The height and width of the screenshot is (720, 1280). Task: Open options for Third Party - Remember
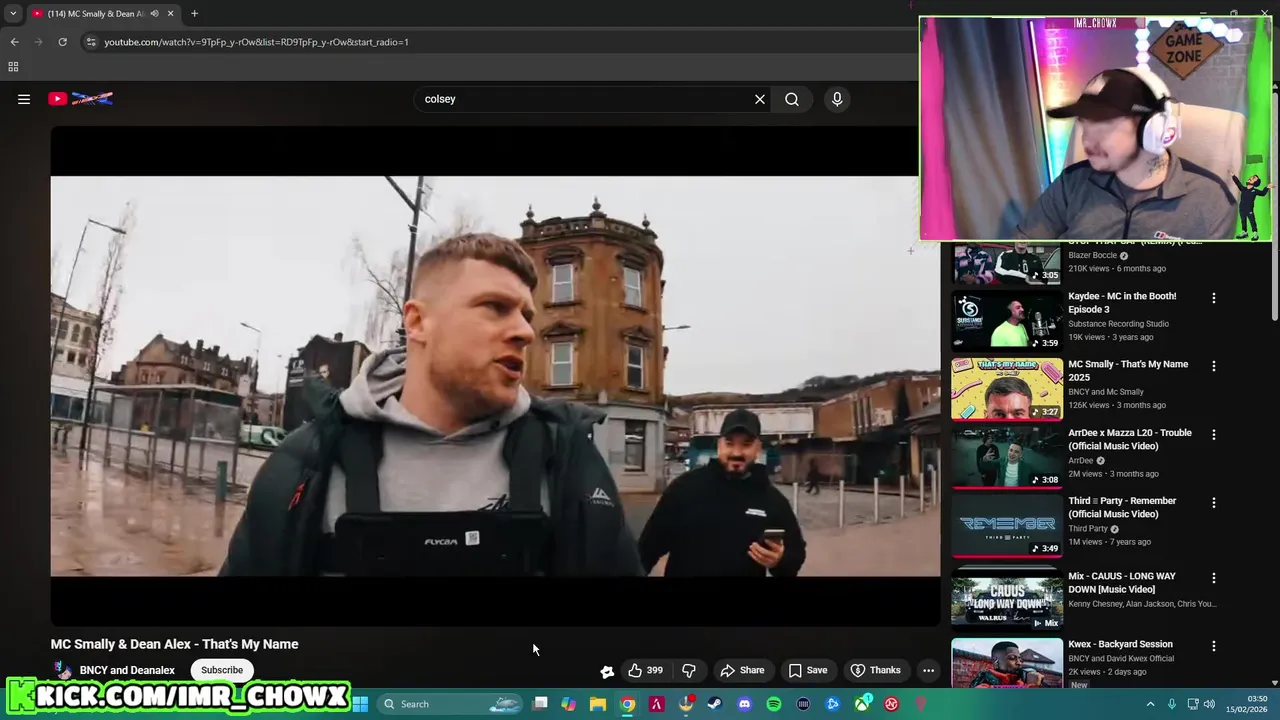(1214, 503)
